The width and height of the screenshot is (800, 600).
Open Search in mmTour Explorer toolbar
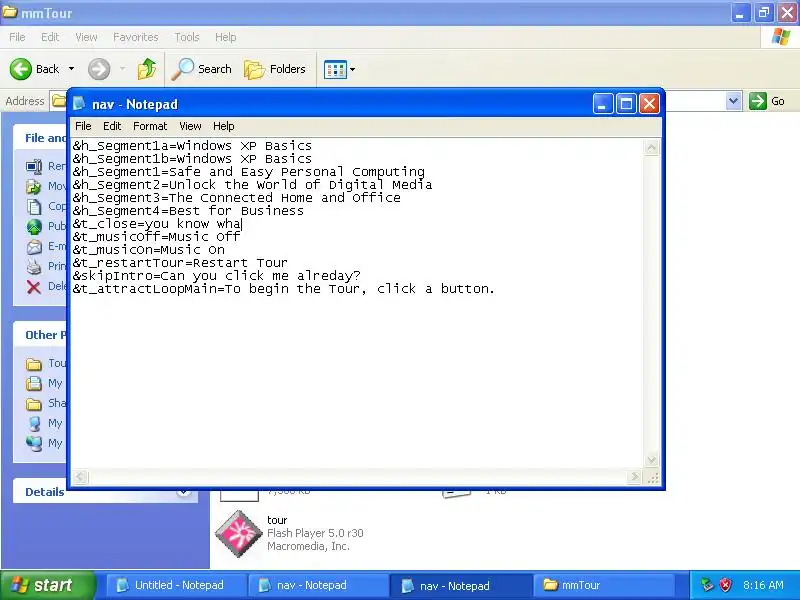[x=202, y=69]
